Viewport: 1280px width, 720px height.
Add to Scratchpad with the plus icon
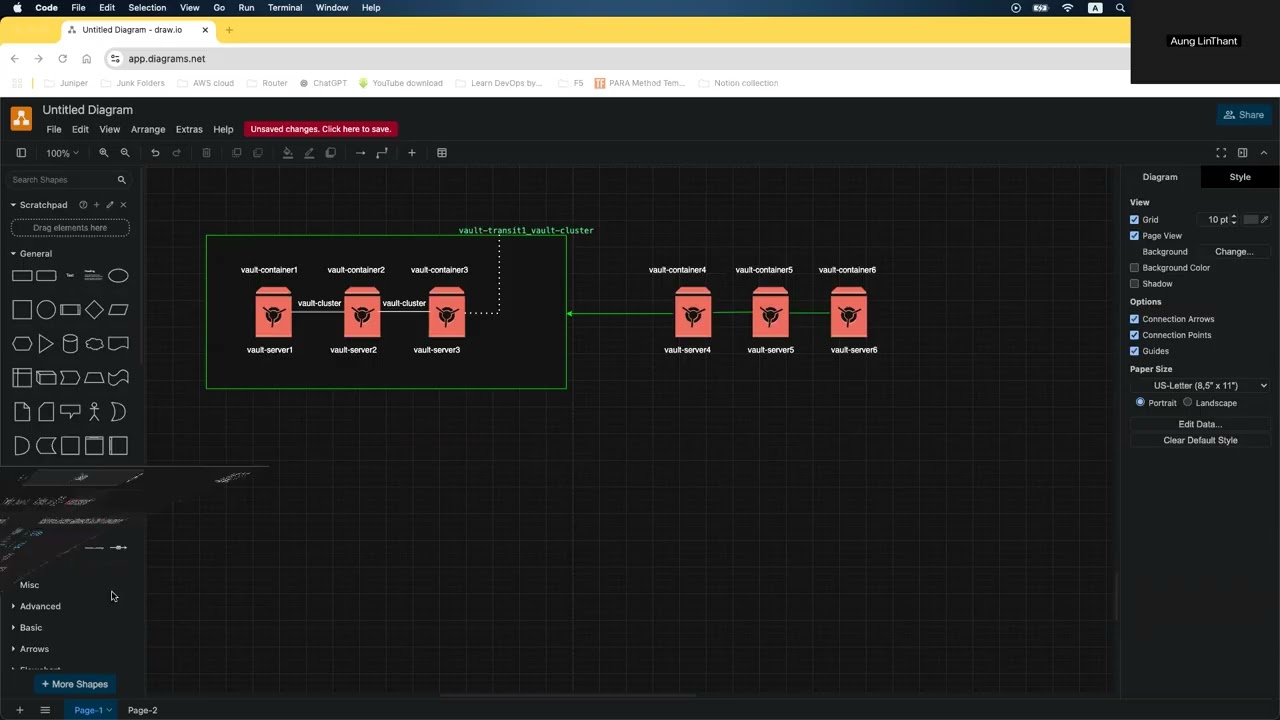click(x=97, y=205)
